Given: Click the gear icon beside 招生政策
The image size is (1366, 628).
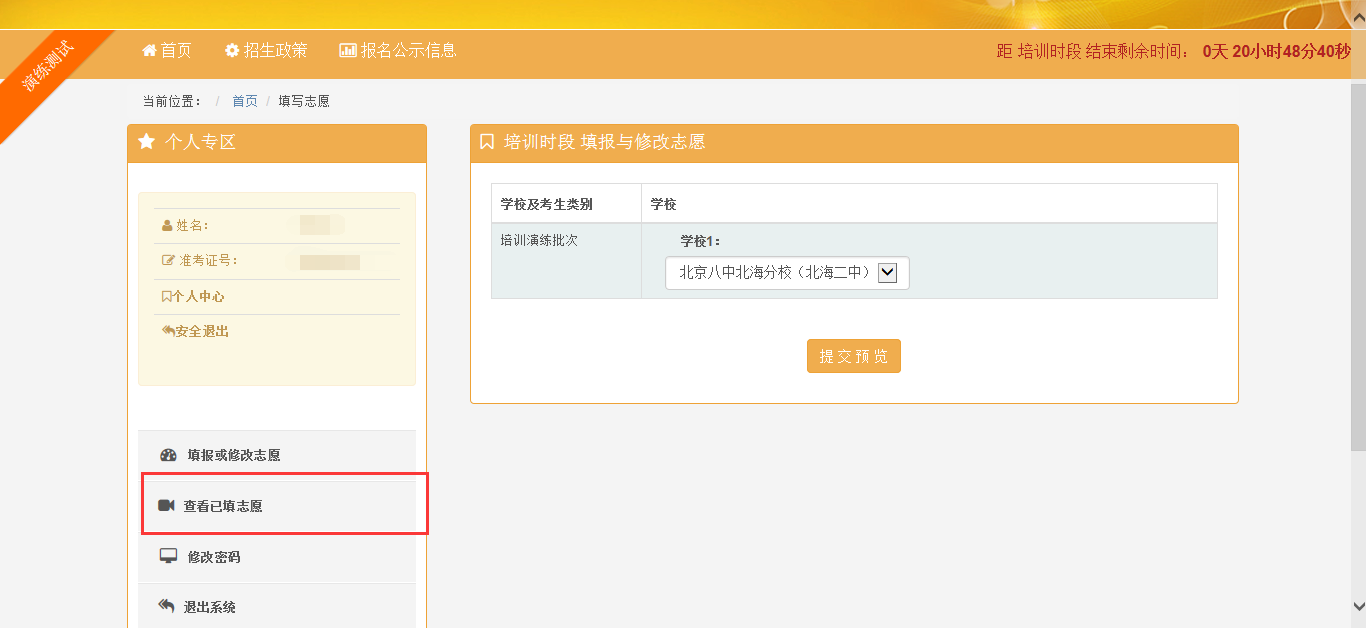Looking at the screenshot, I should coord(232,50).
